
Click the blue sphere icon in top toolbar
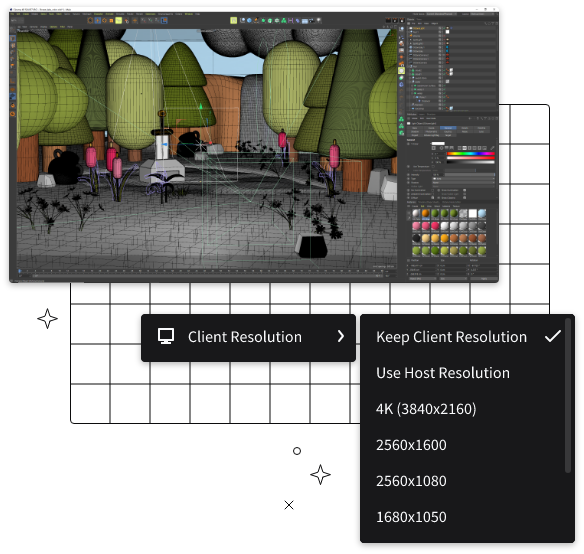tap(249, 20)
